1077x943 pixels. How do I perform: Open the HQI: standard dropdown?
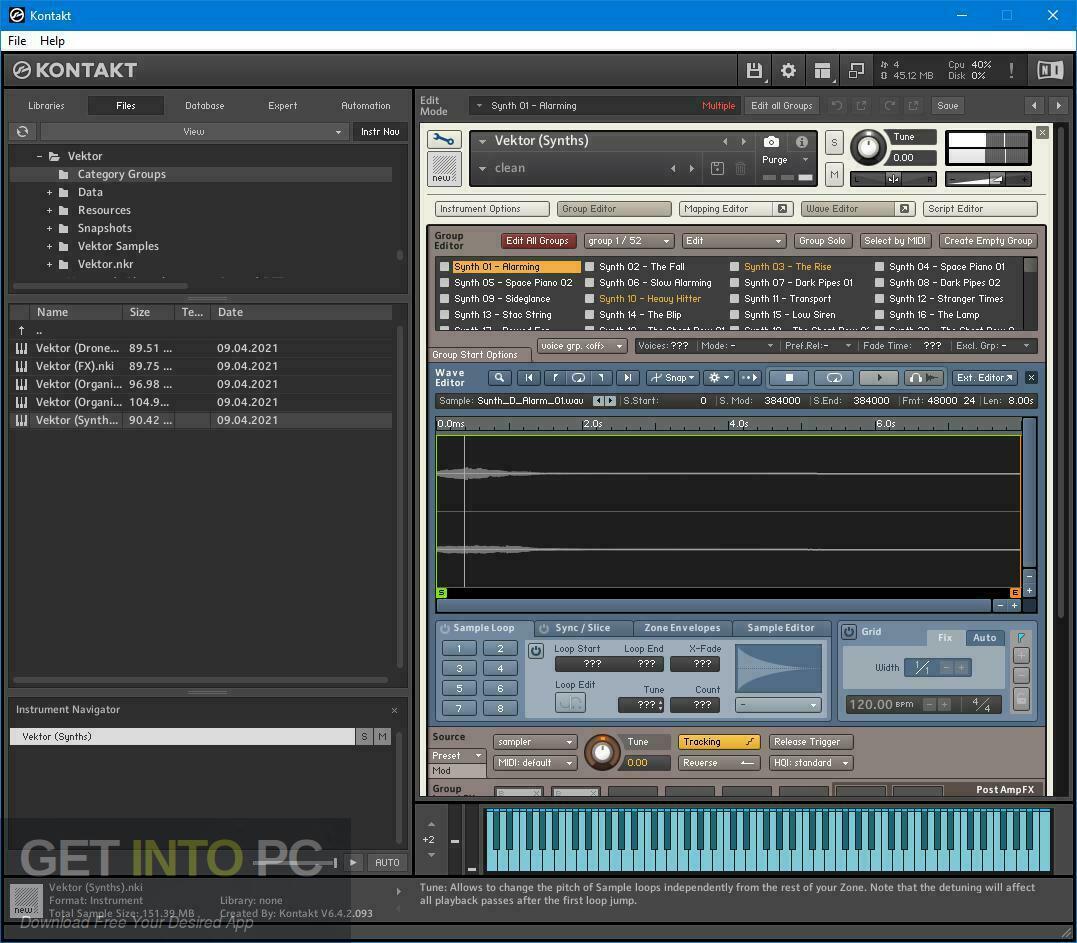810,763
